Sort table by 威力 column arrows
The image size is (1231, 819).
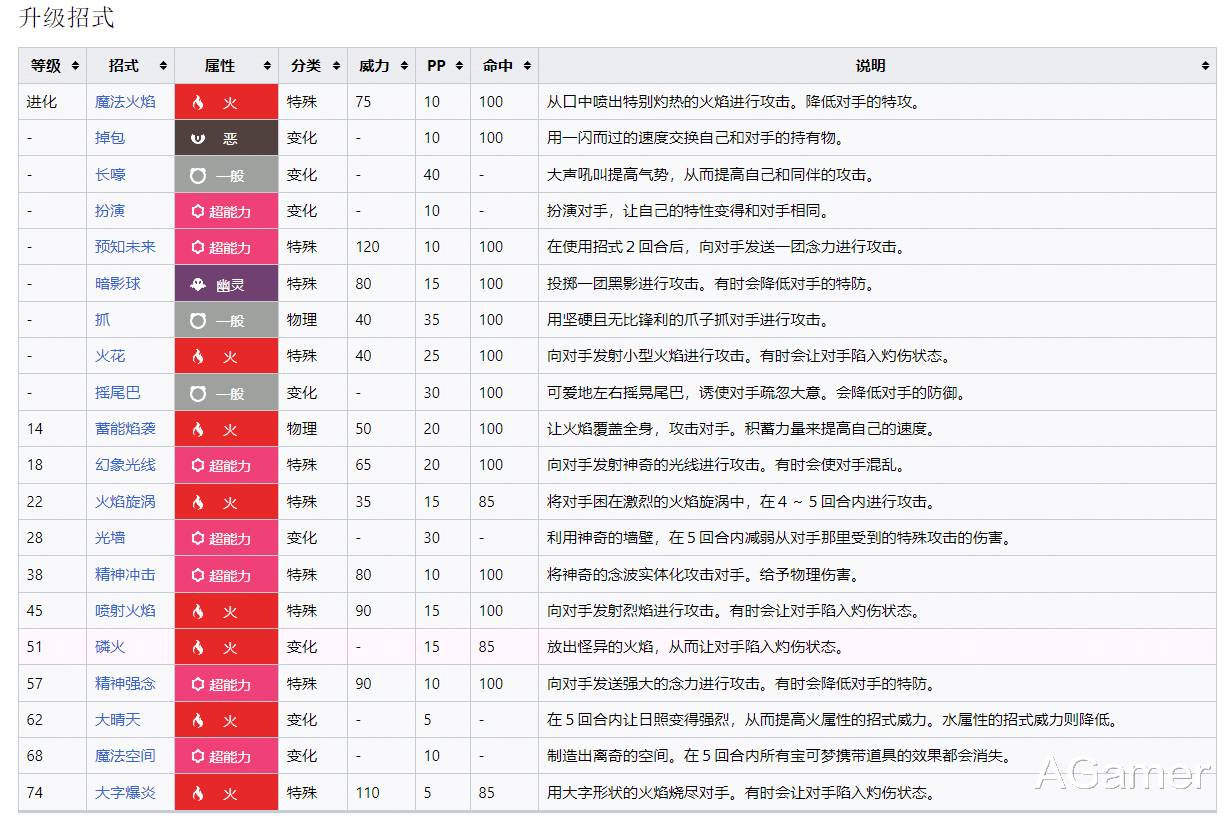405,66
